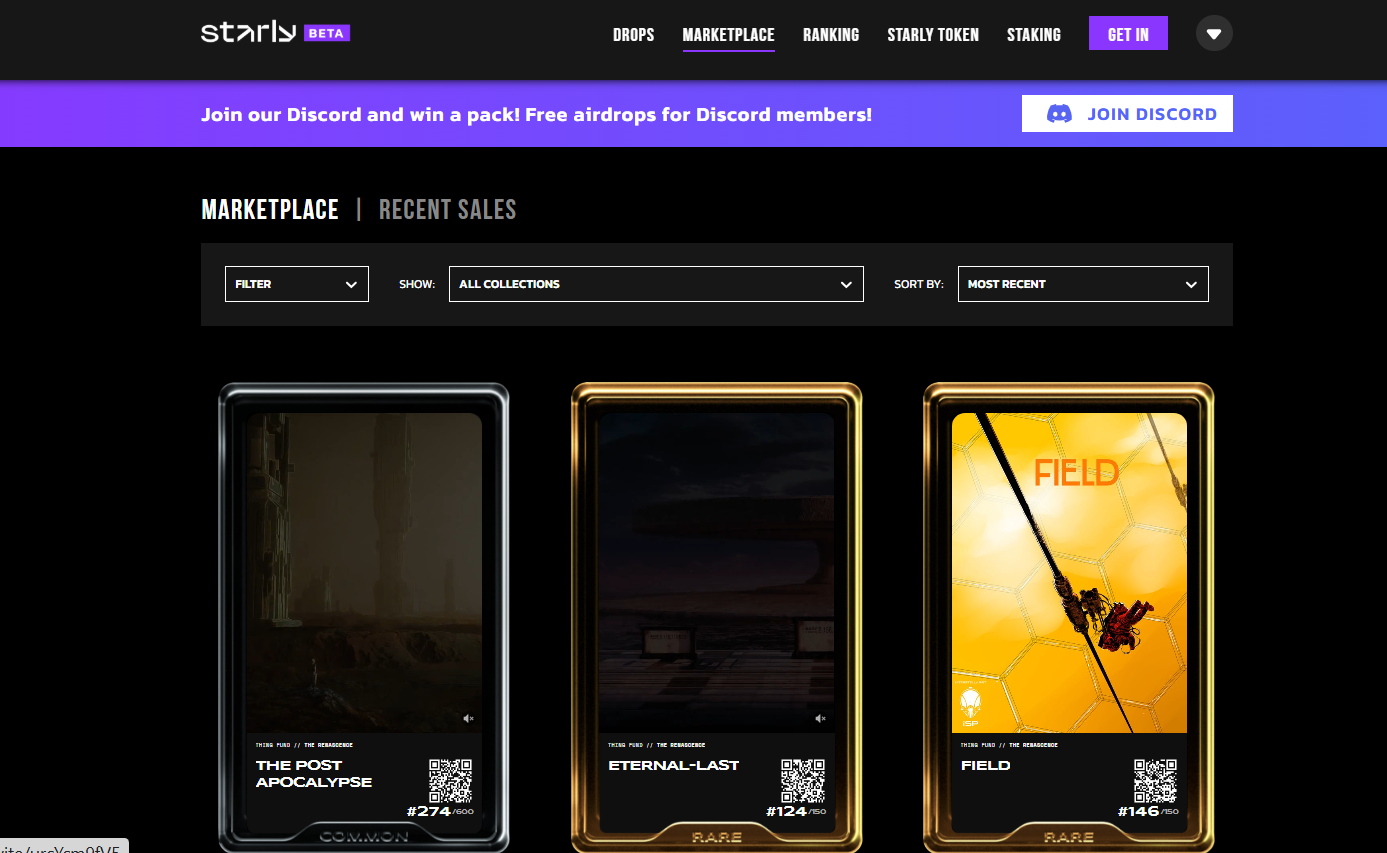Screen dimensions: 1387x853
Task: Click the 'SORT BY:' label
Action: 919,284
